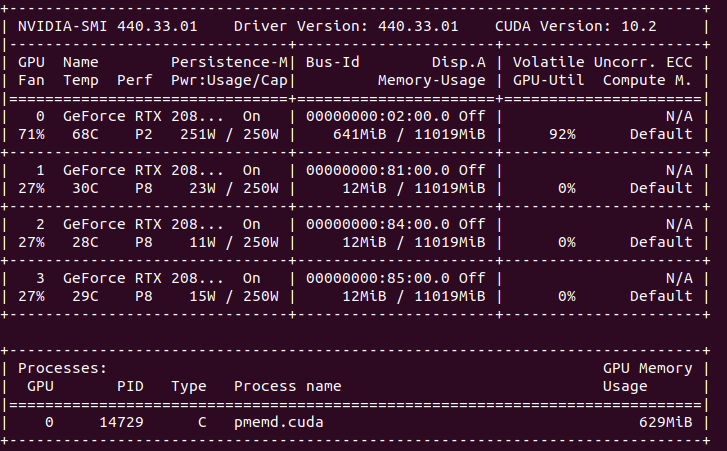Click the GPU-Util column header

548,80
